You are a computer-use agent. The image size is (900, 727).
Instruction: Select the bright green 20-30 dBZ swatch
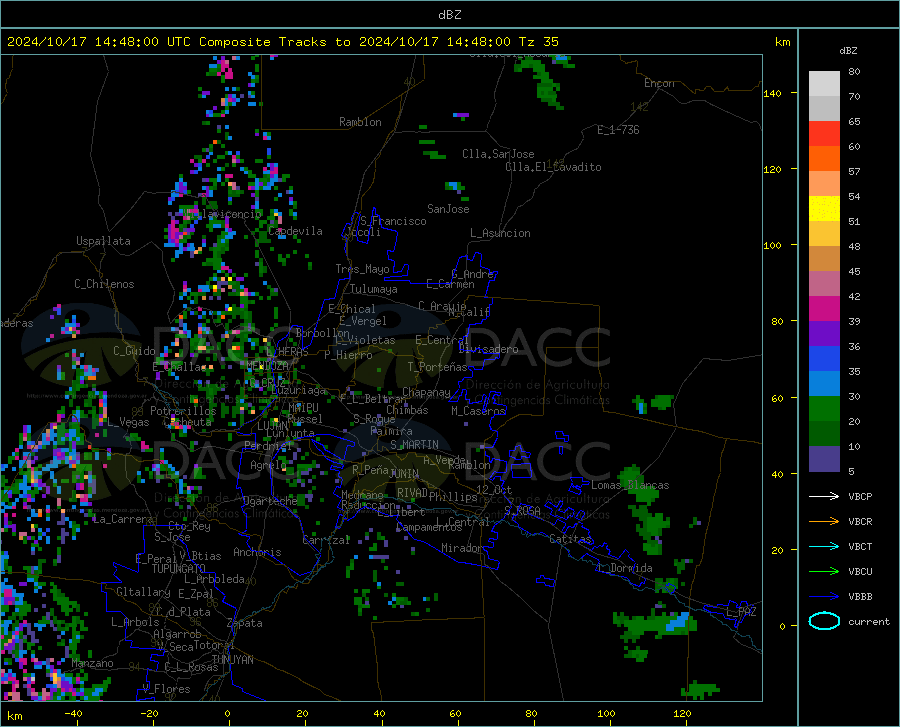(824, 409)
